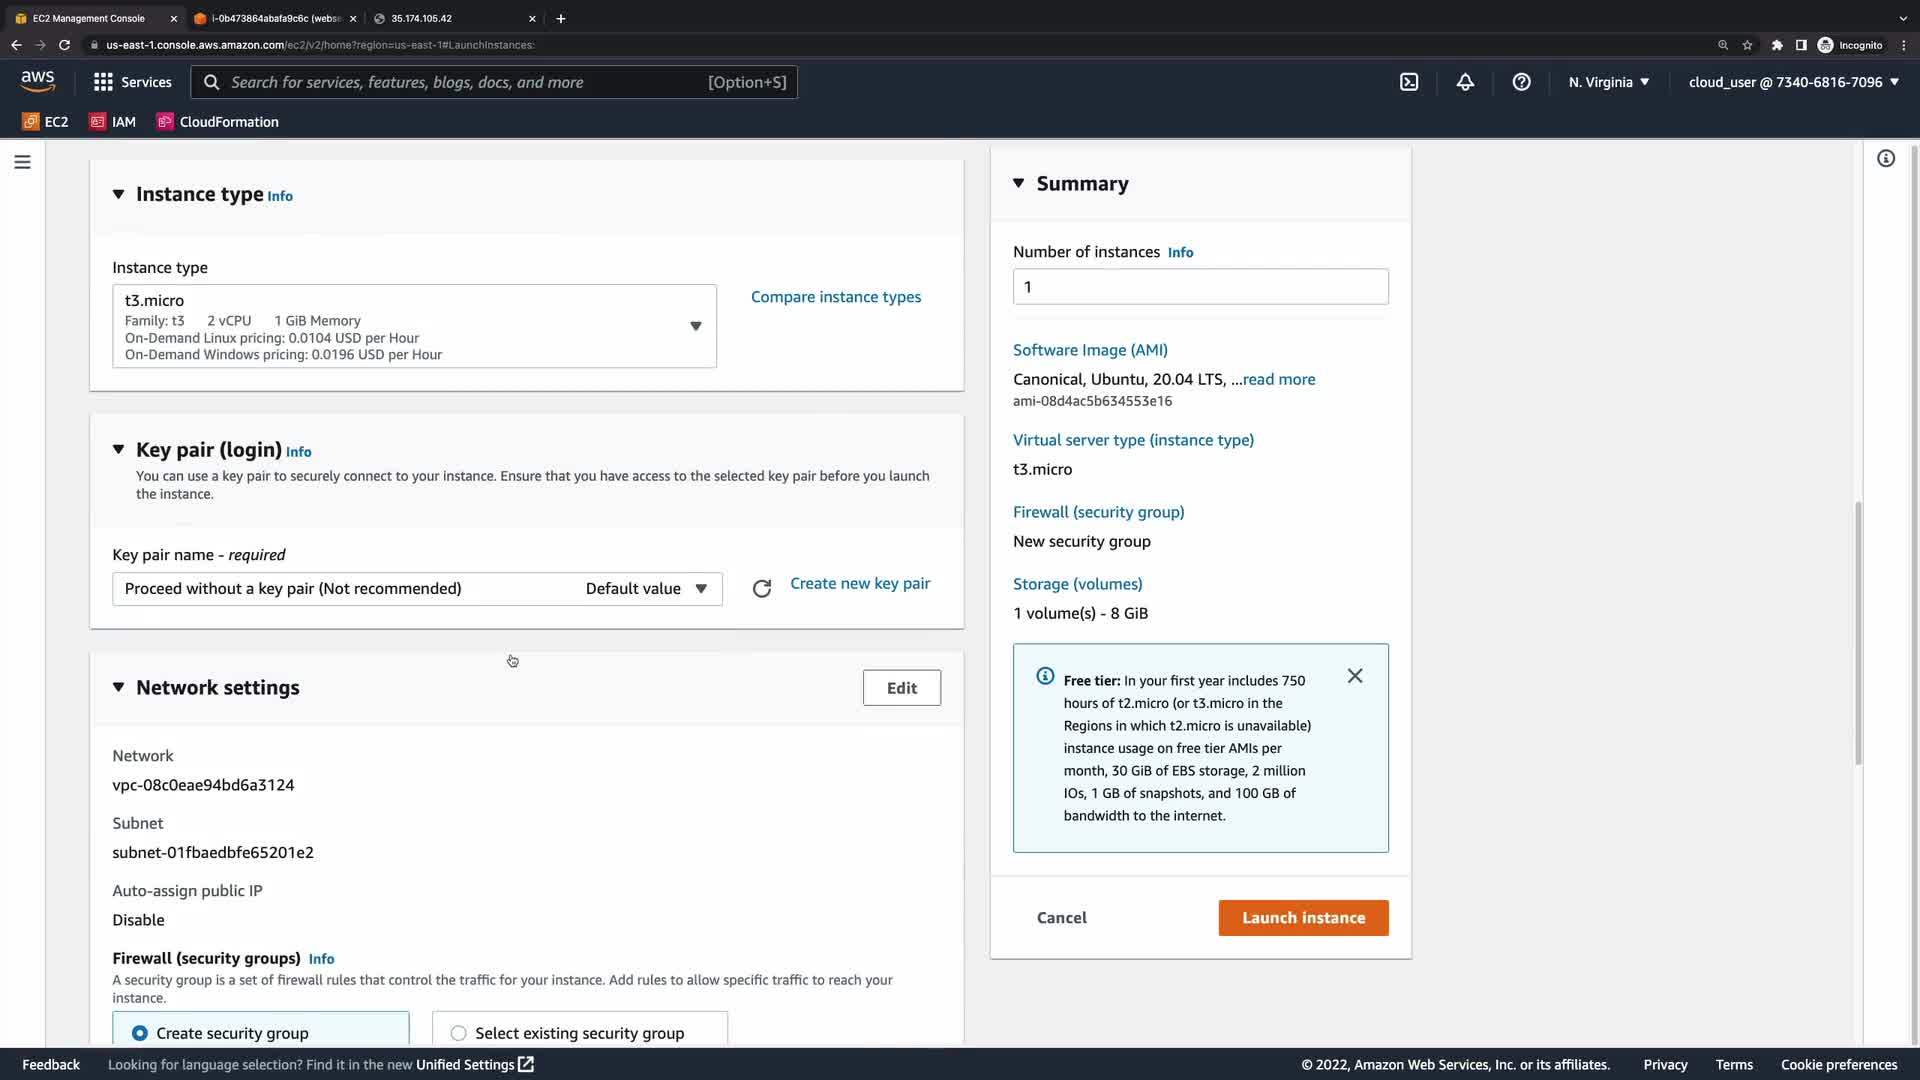
Task: Dismiss the Free tier info box
Action: (1355, 676)
